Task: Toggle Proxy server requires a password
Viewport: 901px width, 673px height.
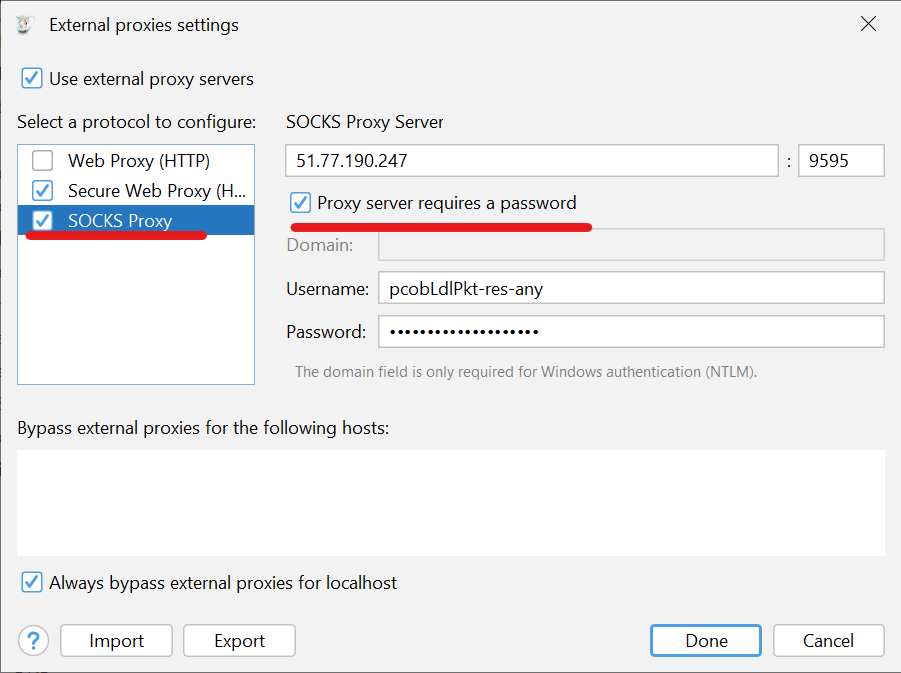Action: click(300, 203)
